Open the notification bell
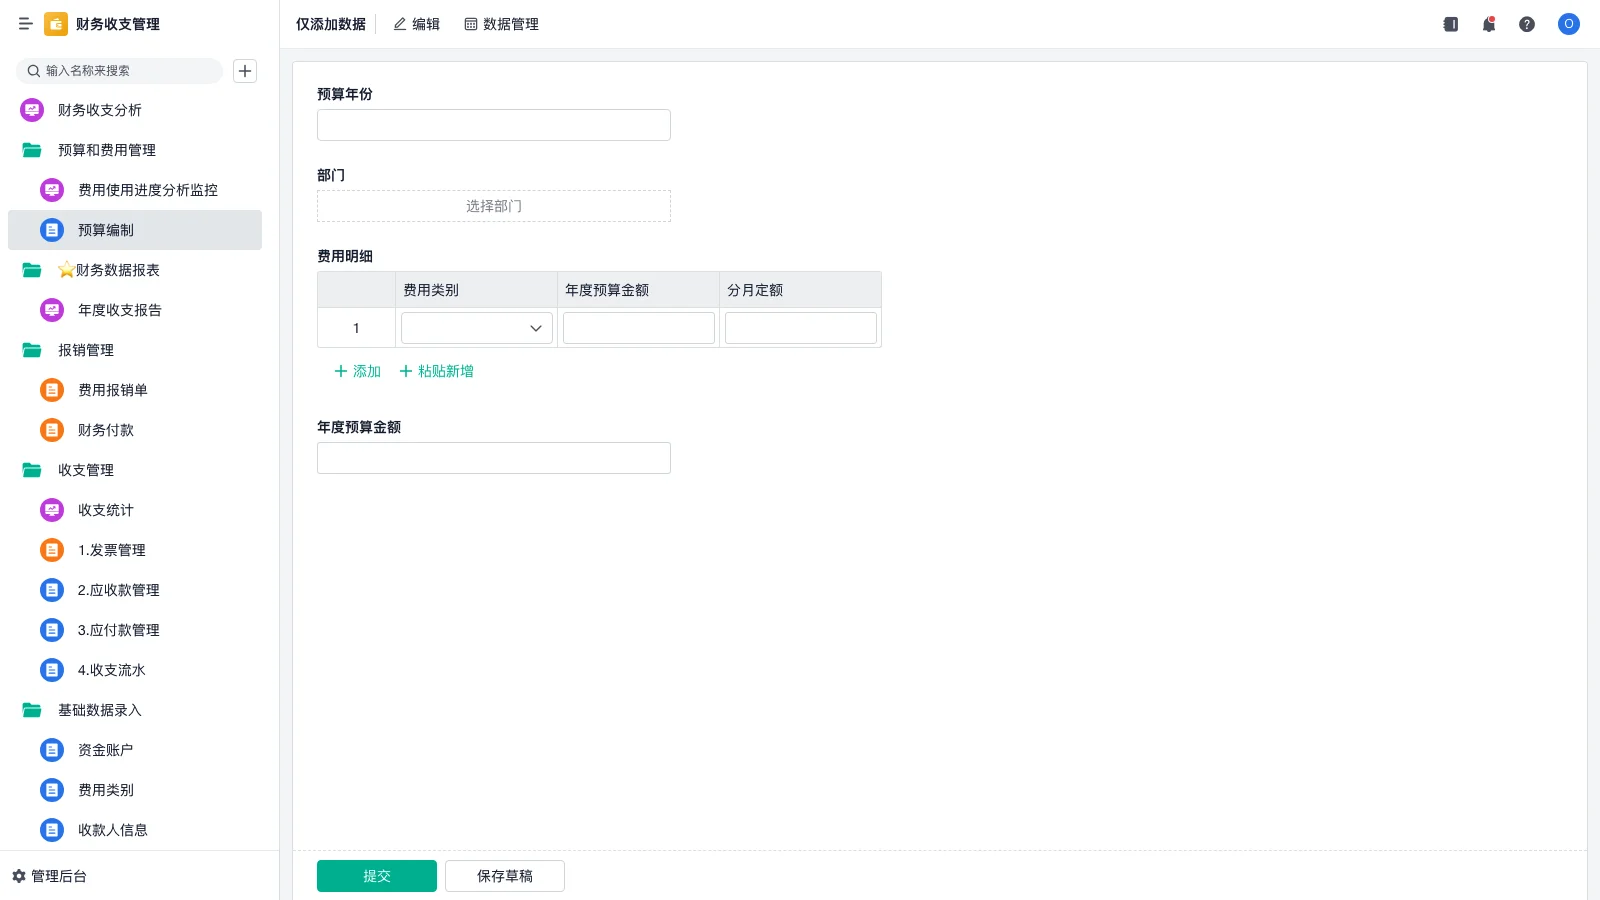 click(1489, 24)
